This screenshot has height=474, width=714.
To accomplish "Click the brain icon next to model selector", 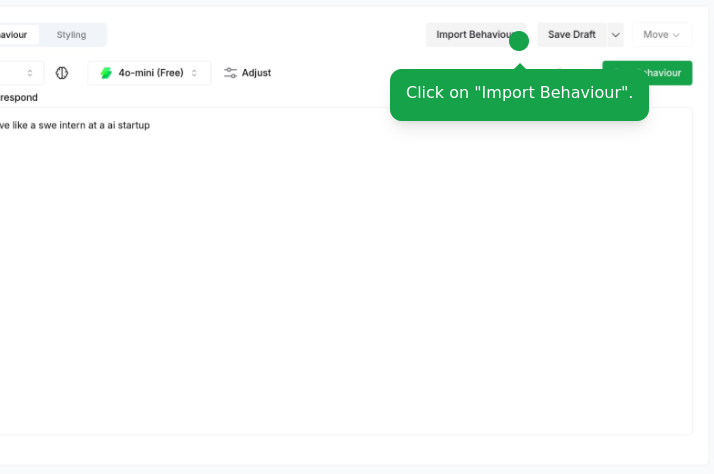I will click(x=62, y=73).
